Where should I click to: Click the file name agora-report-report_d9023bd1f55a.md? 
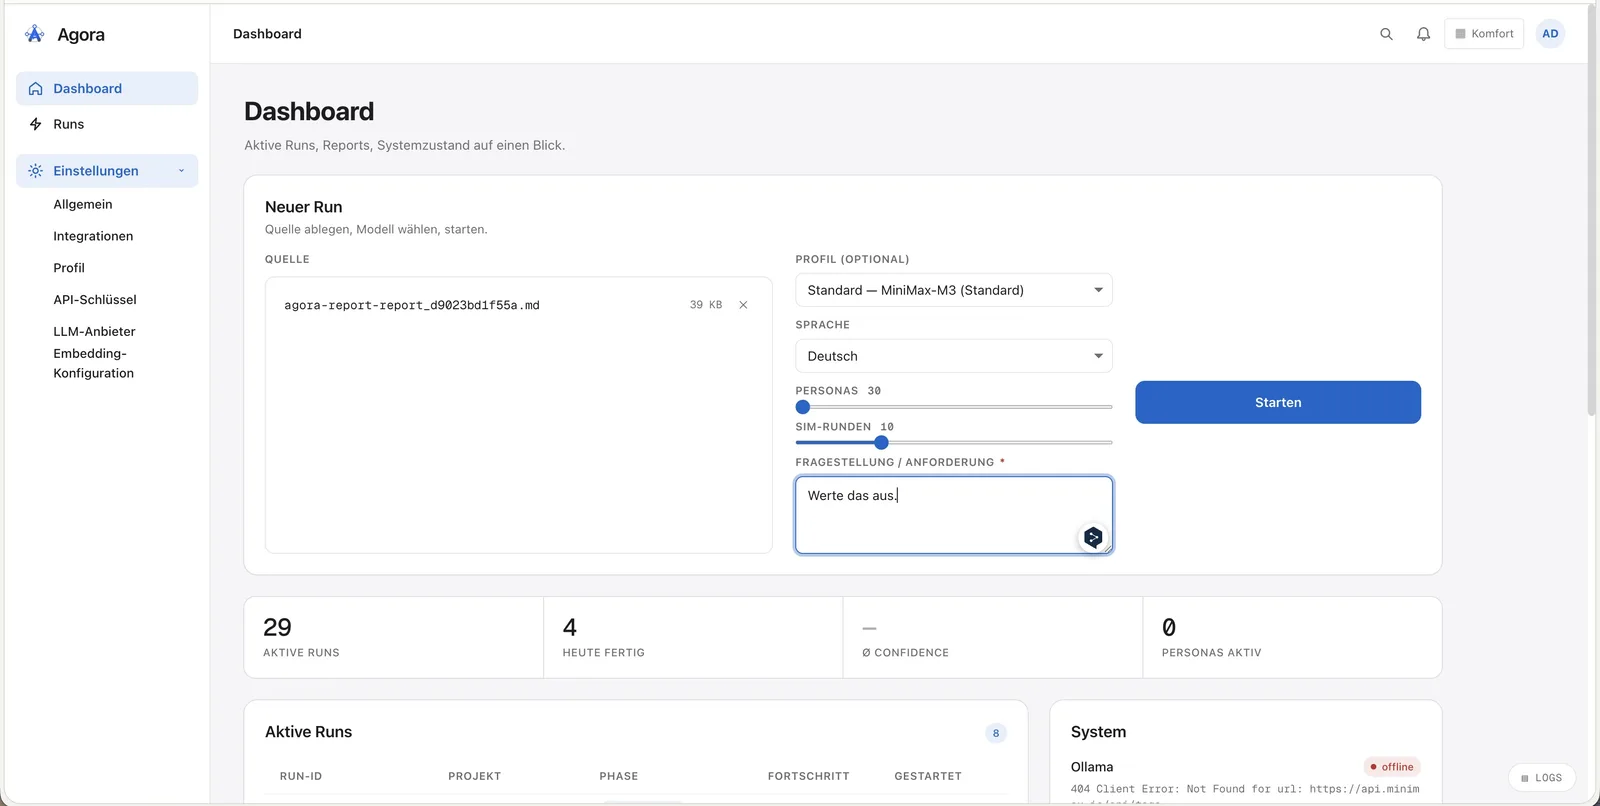coord(412,305)
